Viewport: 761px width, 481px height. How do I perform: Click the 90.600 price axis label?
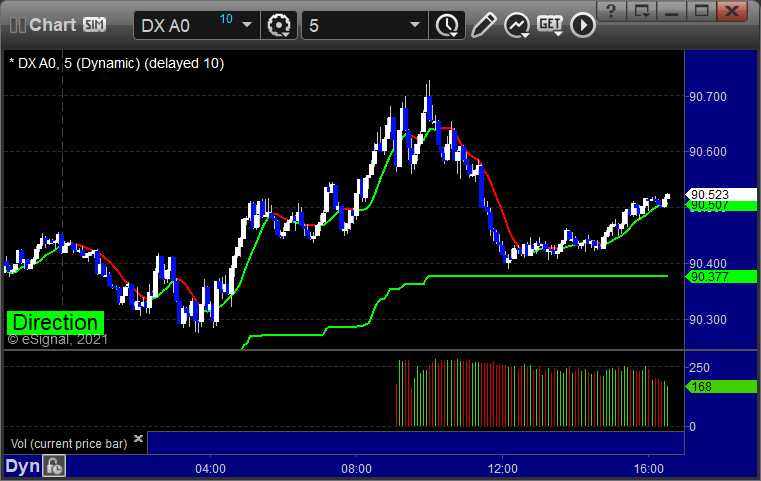point(708,152)
